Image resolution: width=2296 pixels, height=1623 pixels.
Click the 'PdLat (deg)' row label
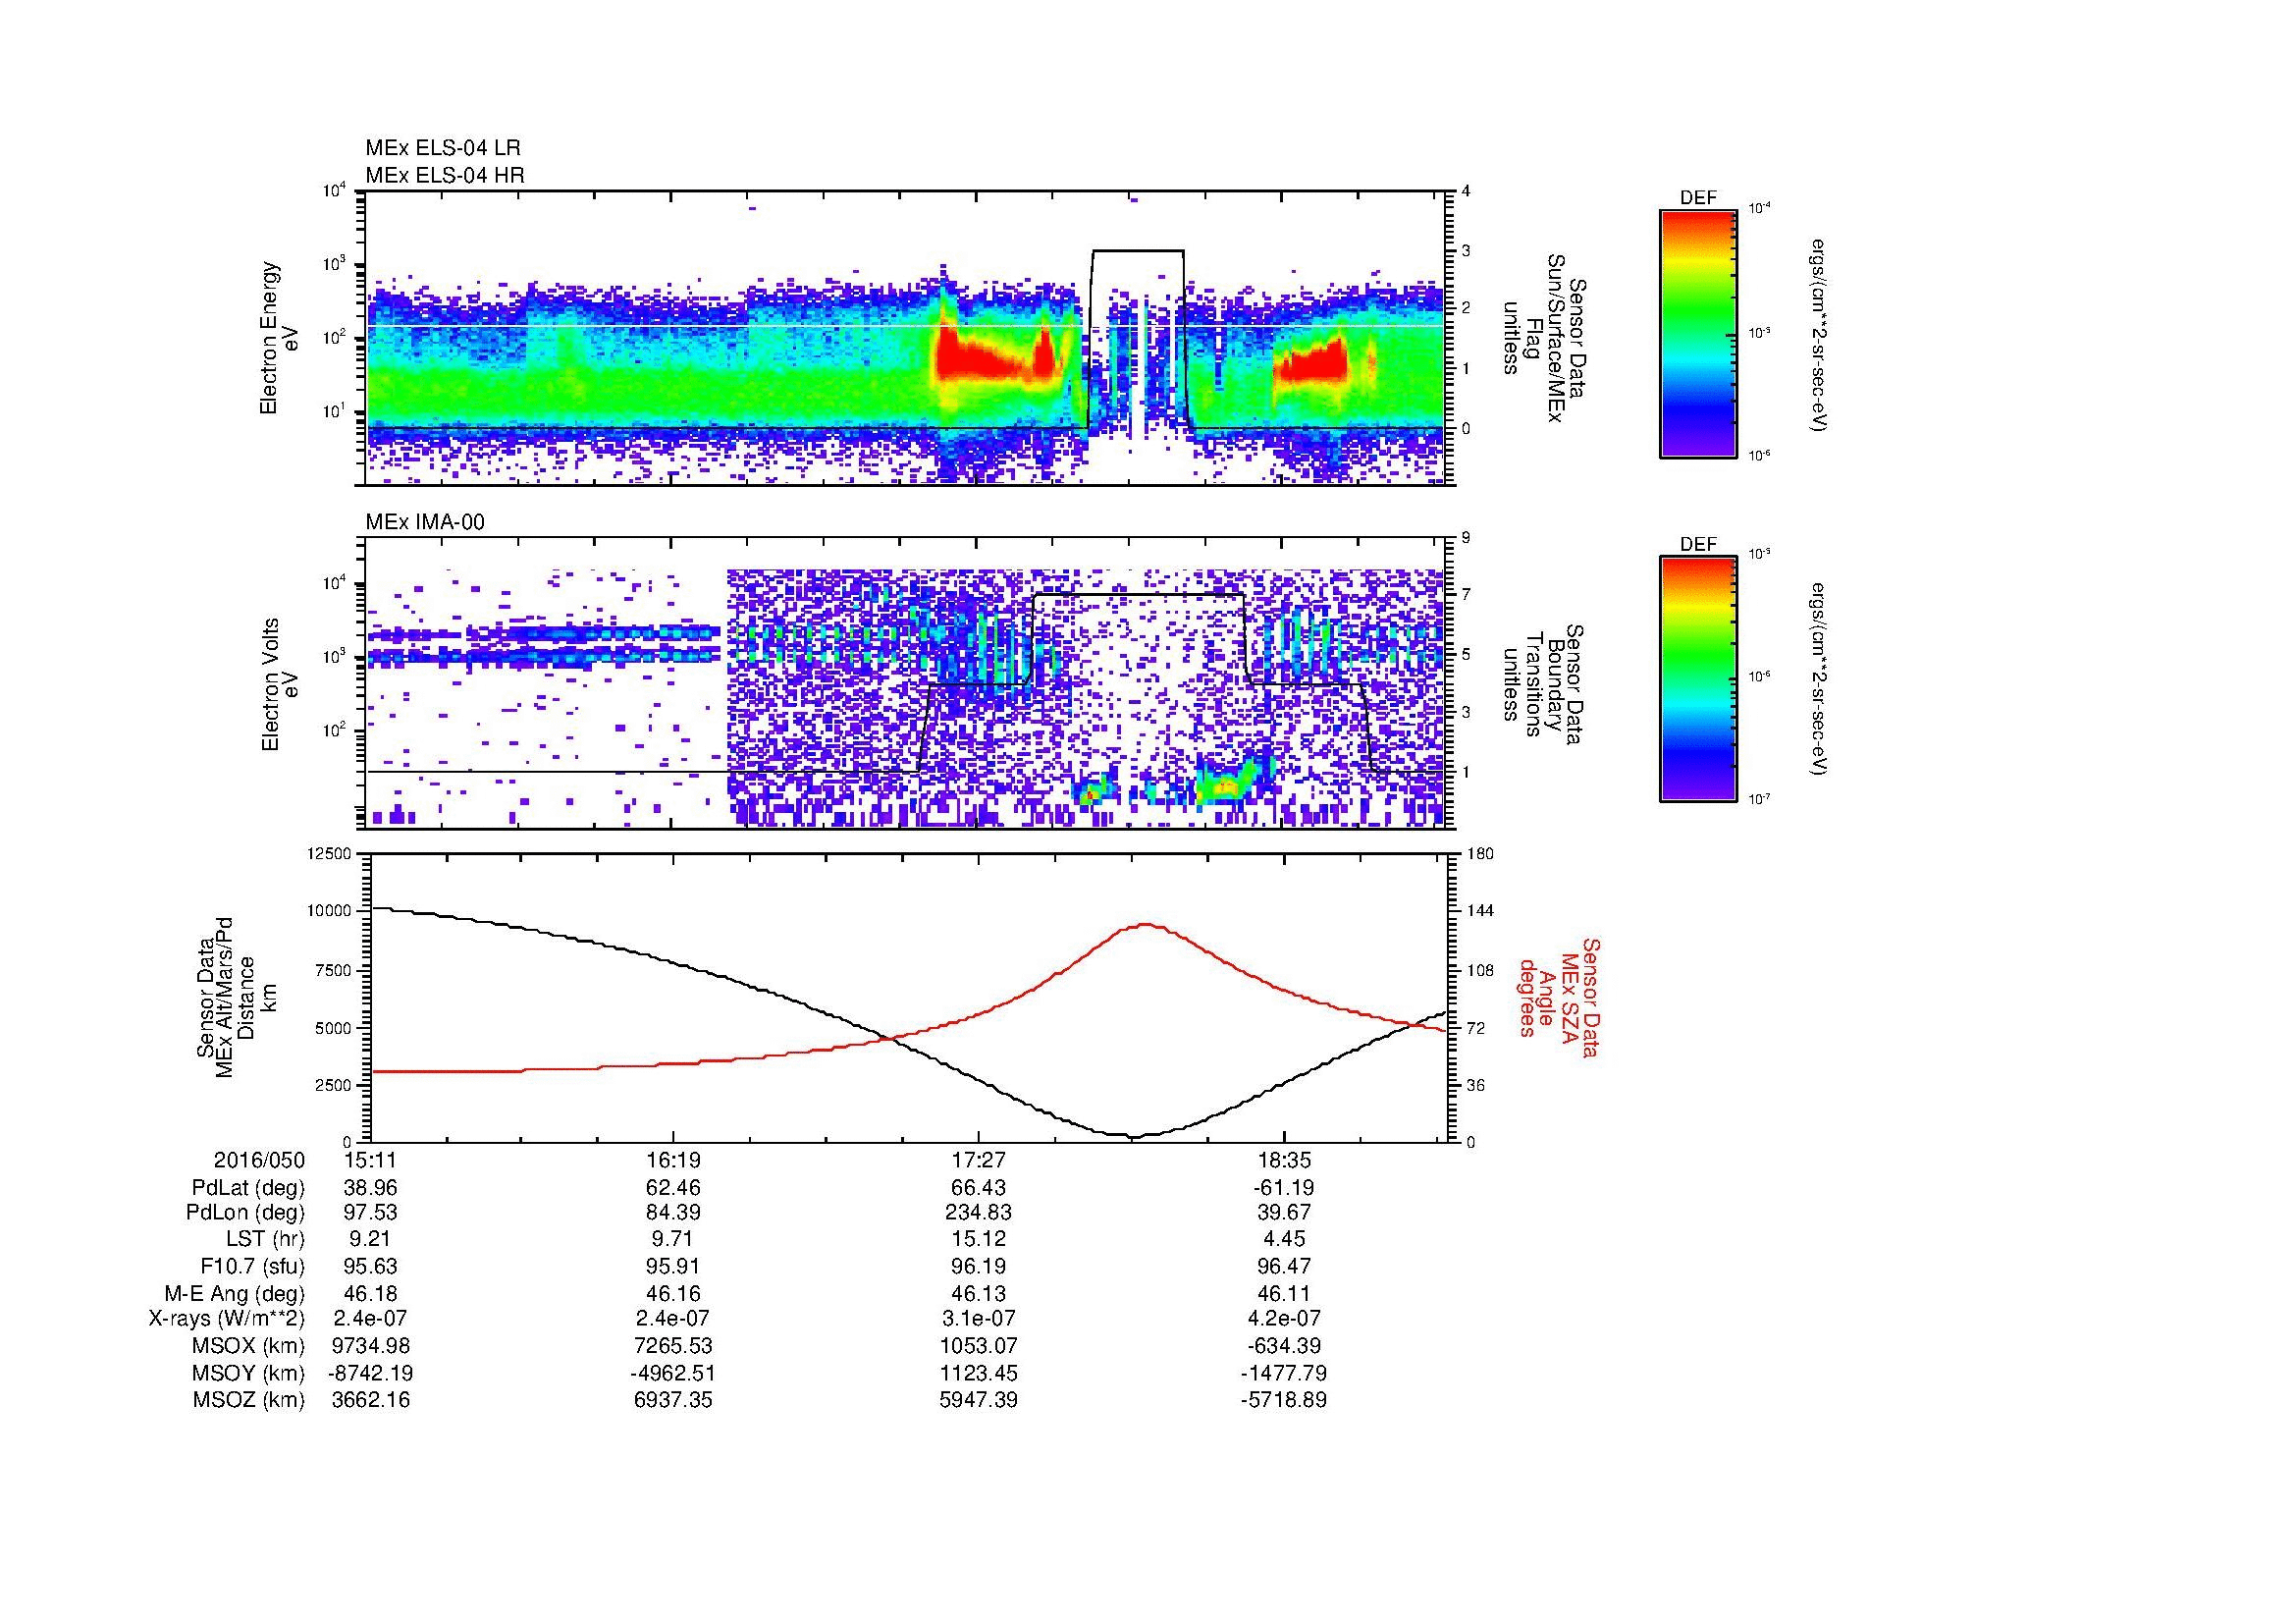tap(248, 1188)
